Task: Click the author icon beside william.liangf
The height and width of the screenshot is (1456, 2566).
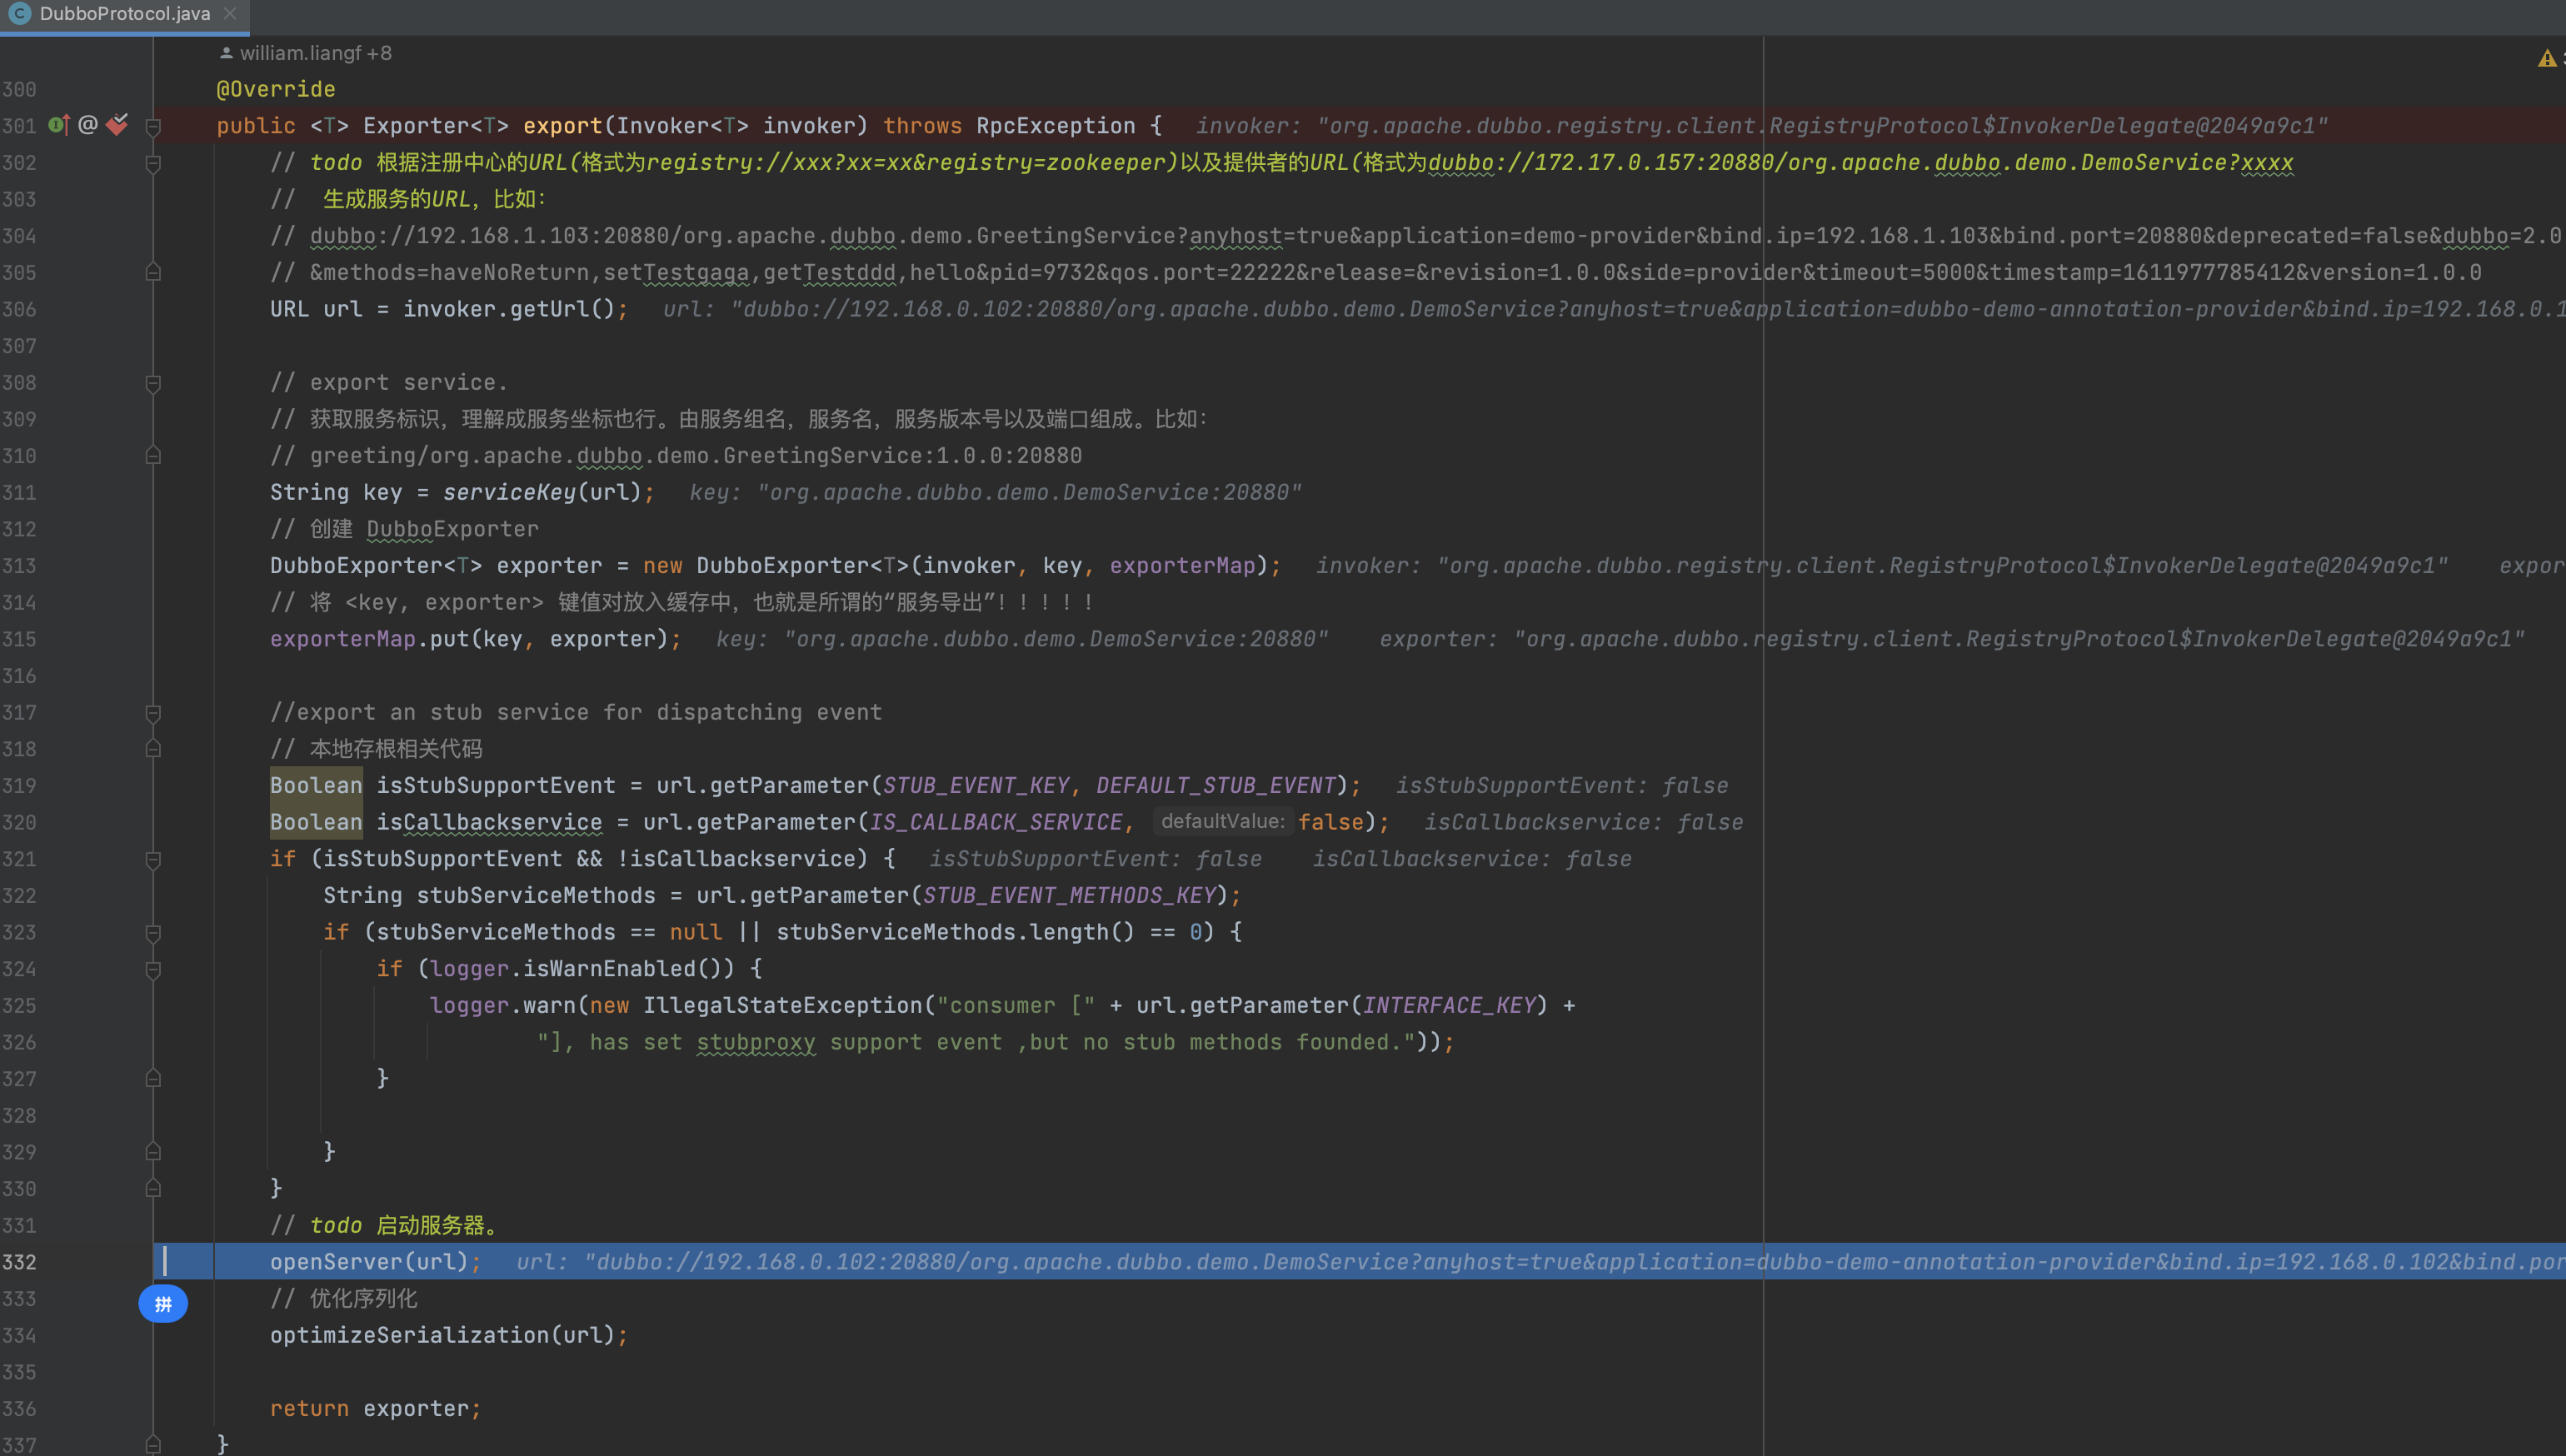Action: coord(226,53)
